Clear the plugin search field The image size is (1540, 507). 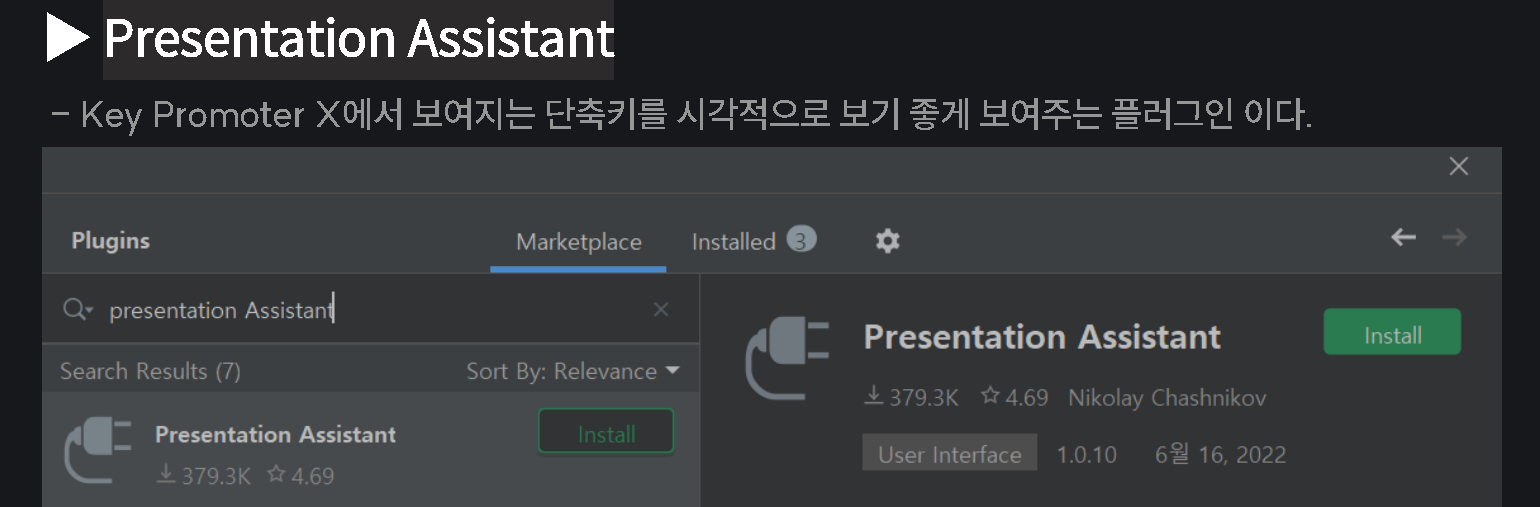tap(661, 310)
